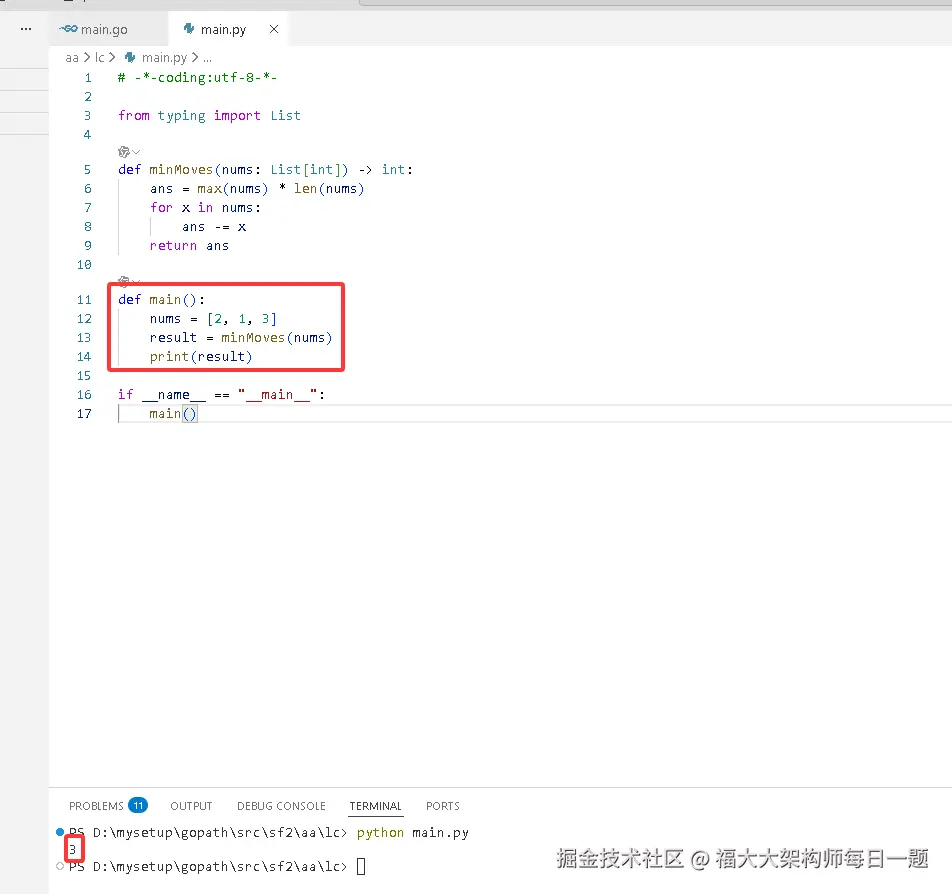Click 'minMoves' in the def line

(x=181, y=169)
